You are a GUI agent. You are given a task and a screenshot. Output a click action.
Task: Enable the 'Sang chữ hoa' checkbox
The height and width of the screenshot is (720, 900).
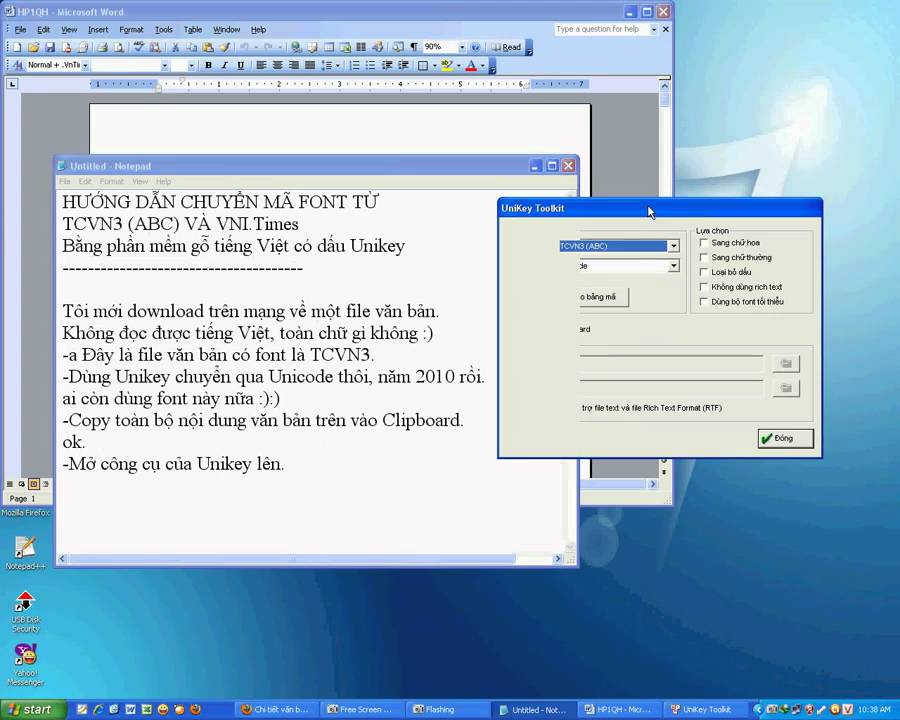pos(704,243)
